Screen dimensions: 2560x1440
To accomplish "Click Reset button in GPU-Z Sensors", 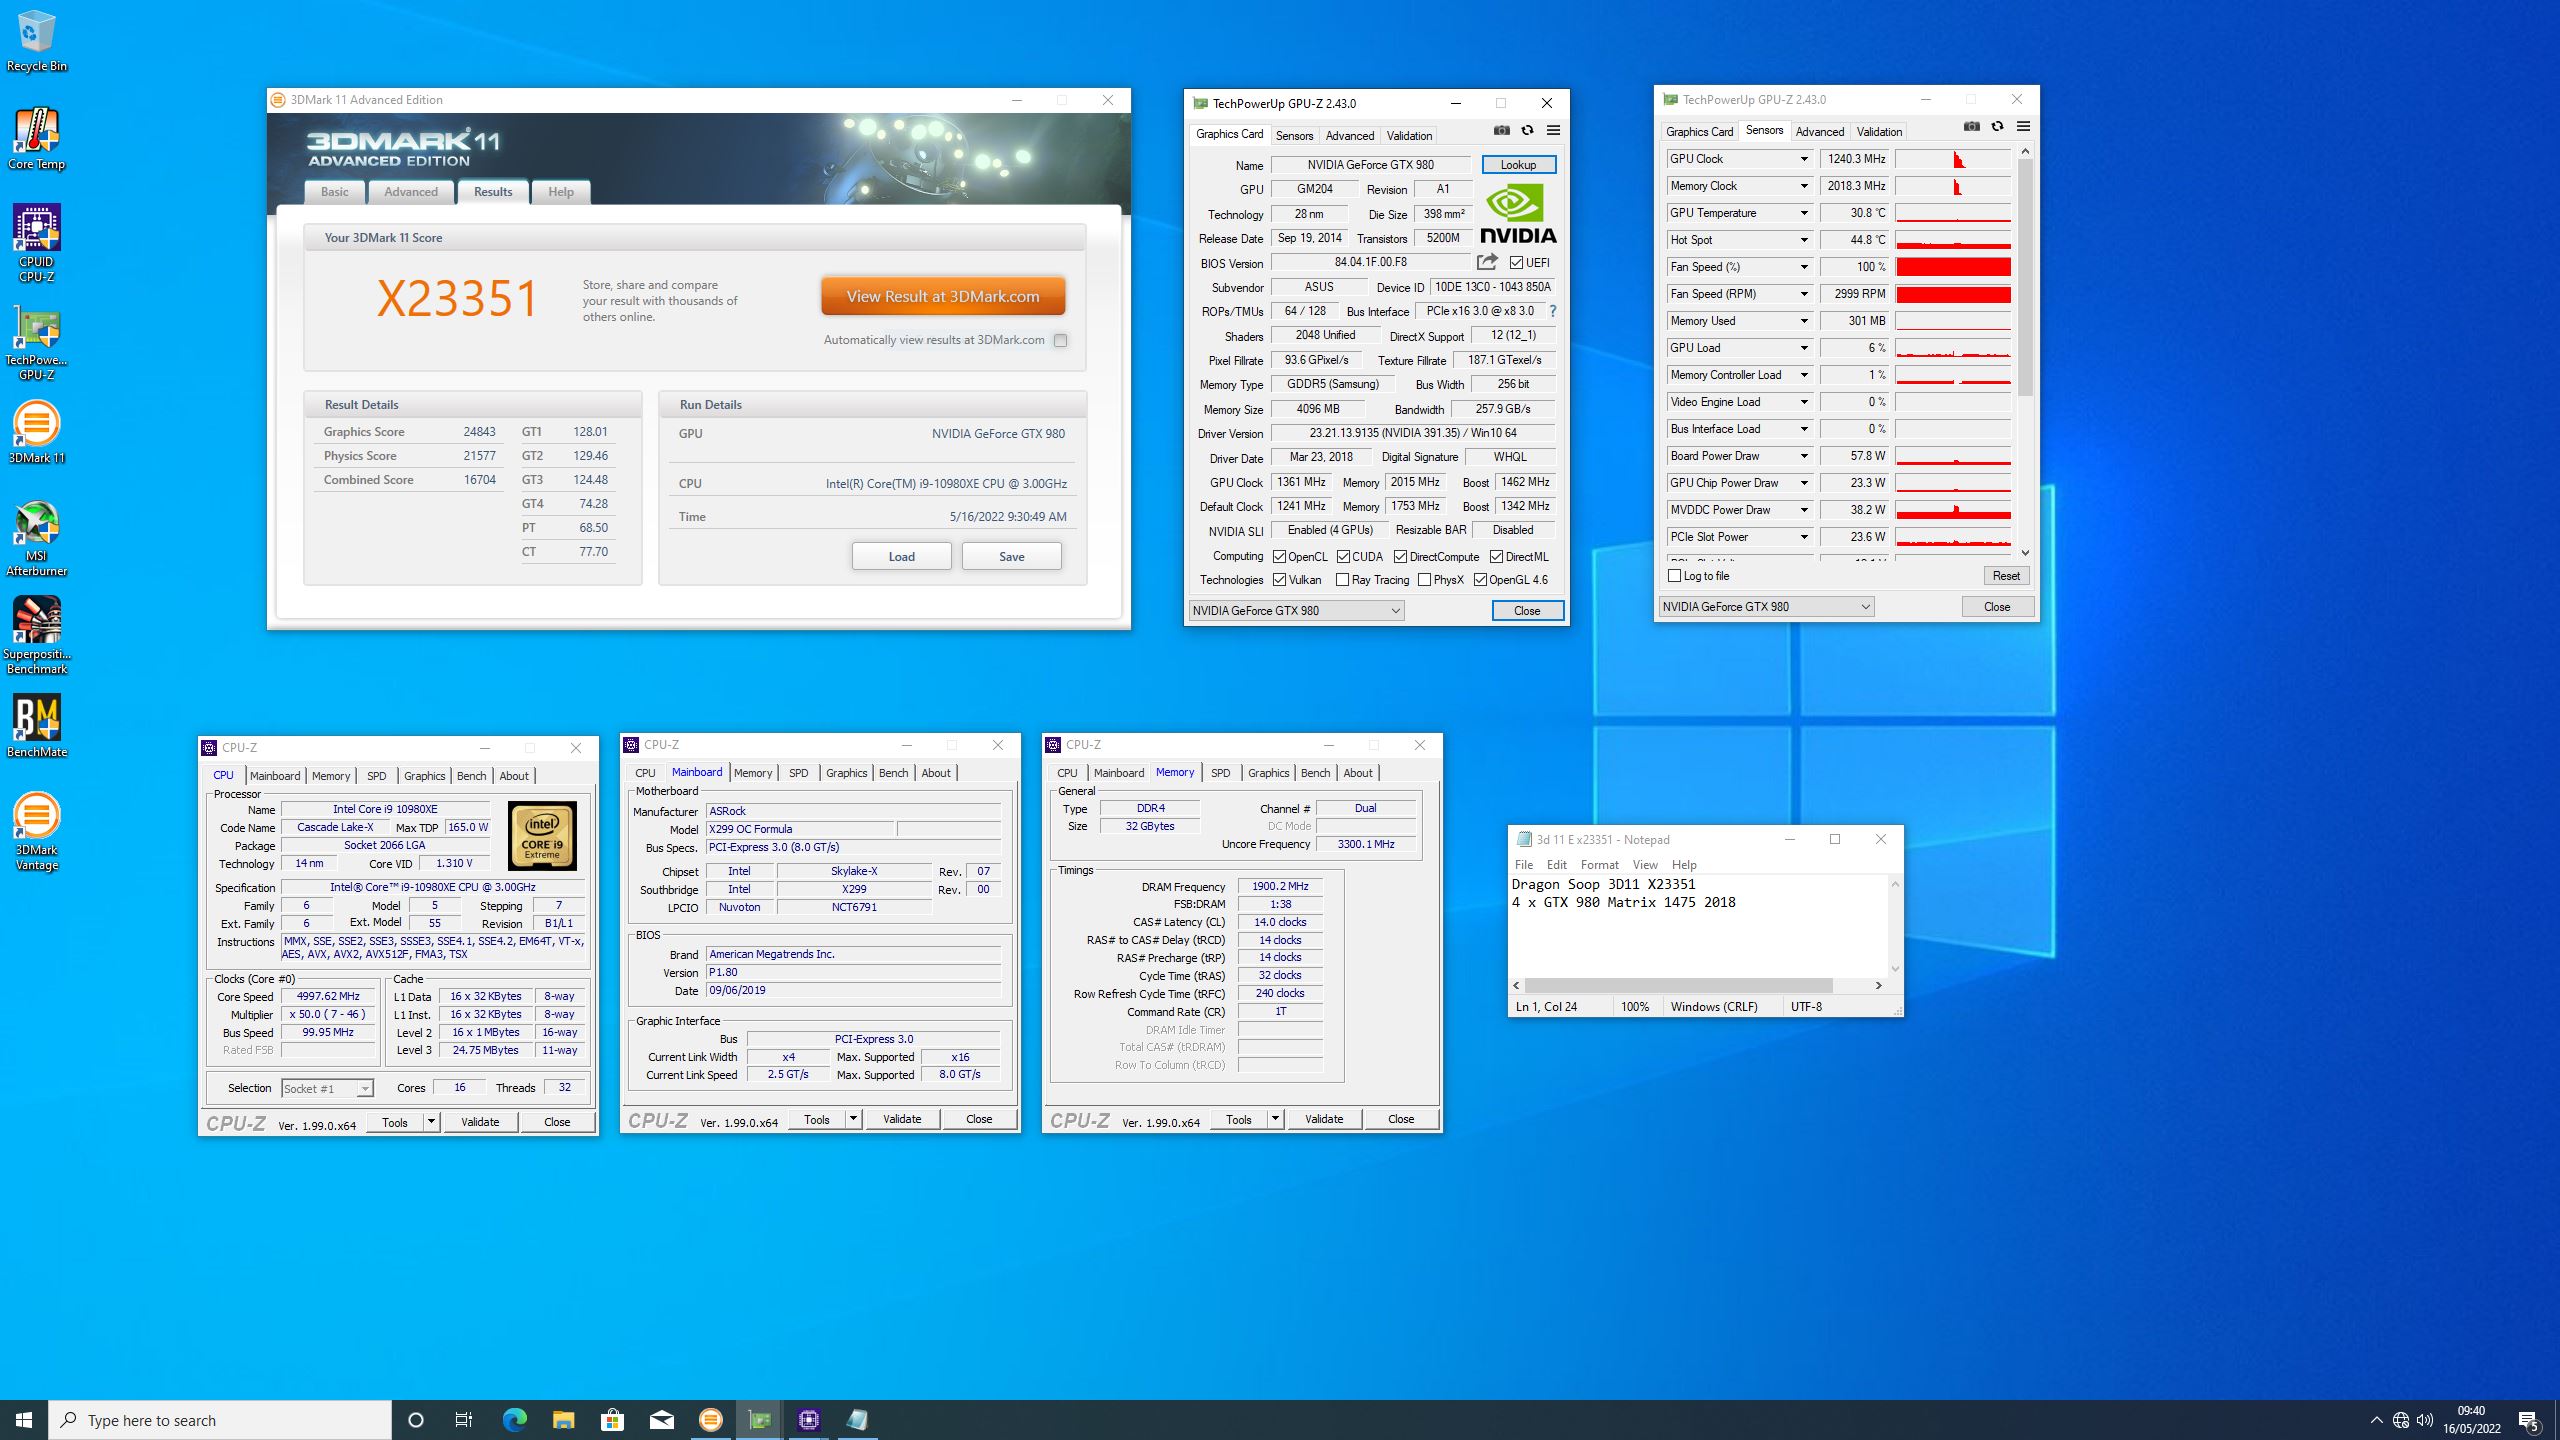I will pyautogui.click(x=2006, y=575).
